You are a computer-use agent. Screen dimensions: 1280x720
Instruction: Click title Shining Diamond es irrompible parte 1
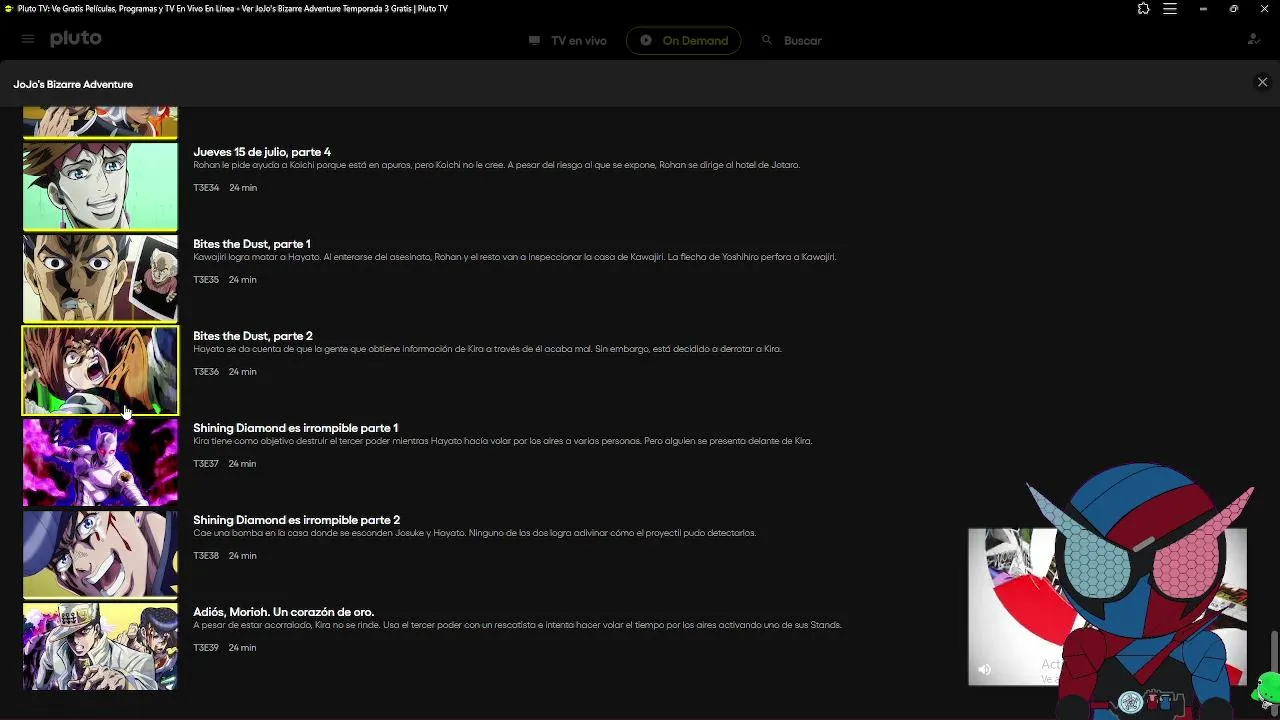(x=296, y=428)
